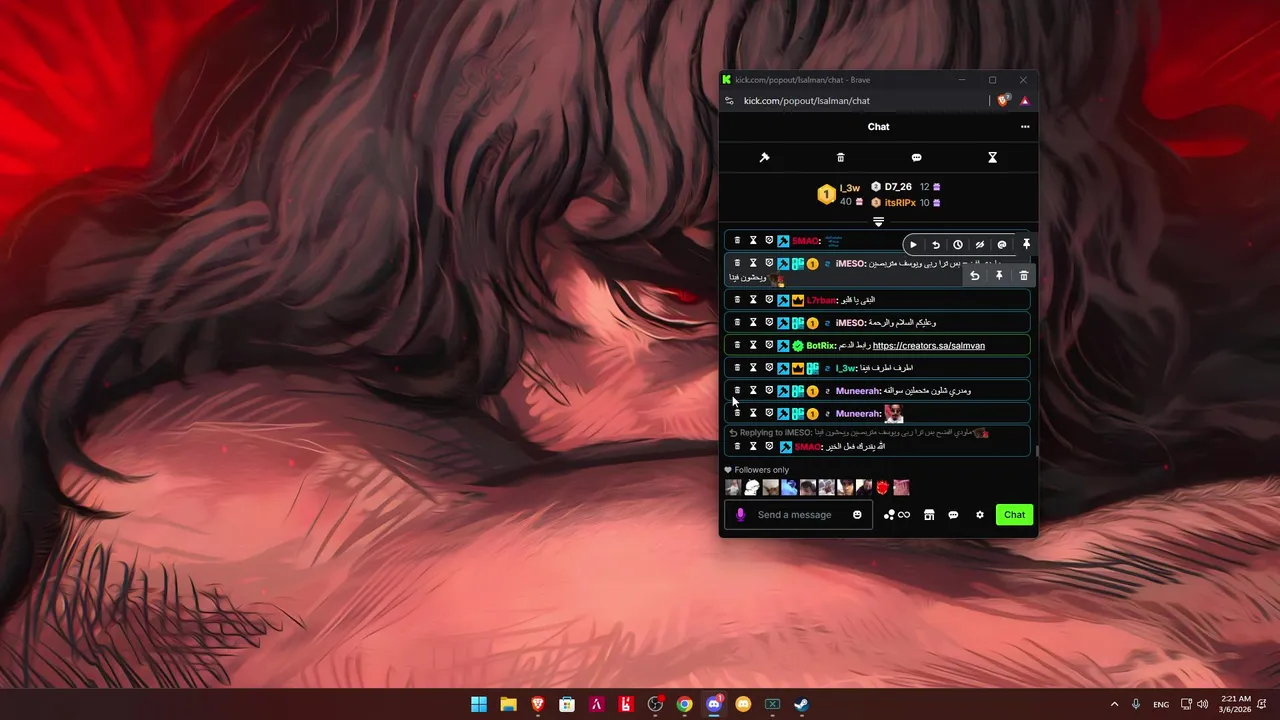Click the username BotRix in chat
Image resolution: width=1280 pixels, height=720 pixels.
(821, 346)
